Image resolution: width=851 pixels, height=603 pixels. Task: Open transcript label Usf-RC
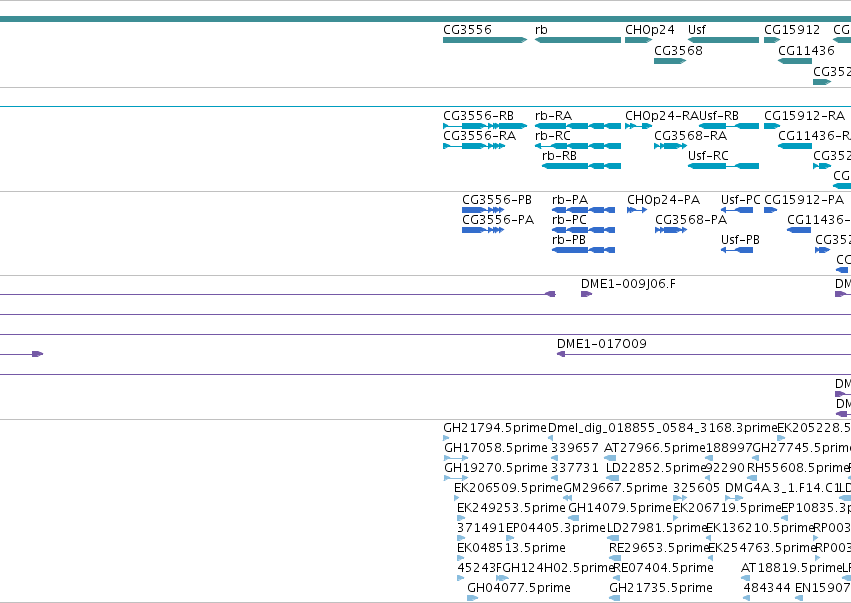tap(708, 156)
